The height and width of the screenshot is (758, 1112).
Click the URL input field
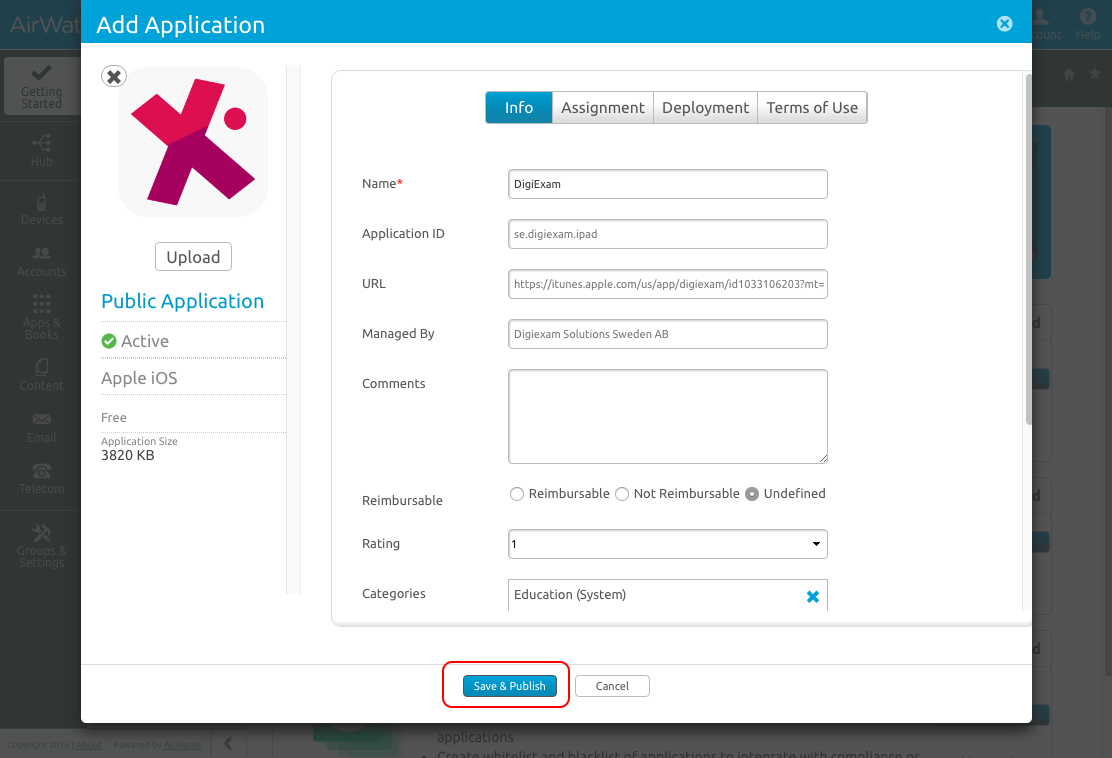pyautogui.click(x=667, y=284)
